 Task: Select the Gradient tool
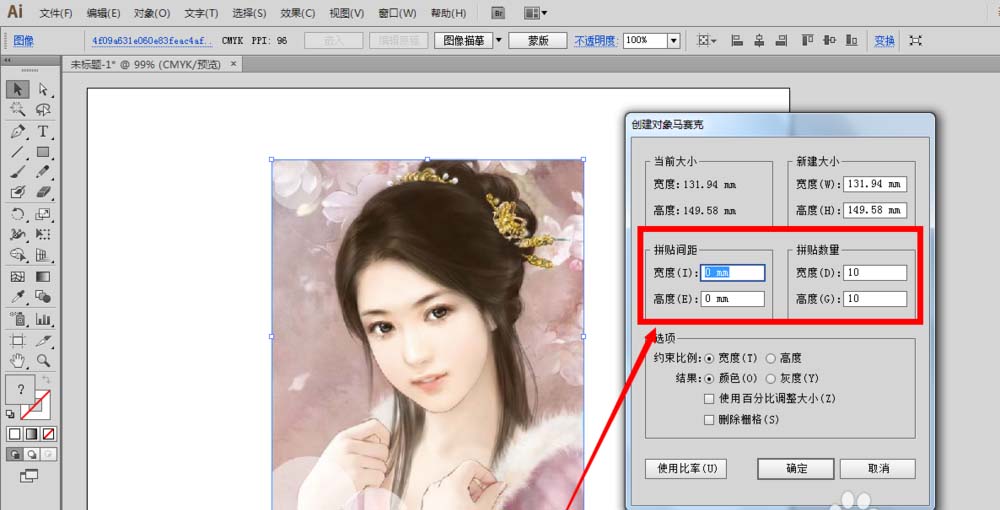tap(43, 277)
